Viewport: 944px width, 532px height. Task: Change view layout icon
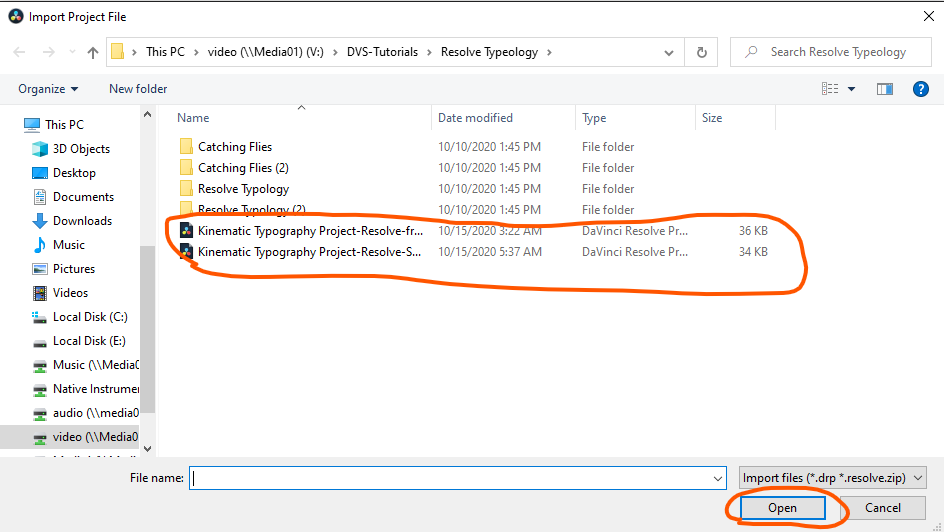830,89
